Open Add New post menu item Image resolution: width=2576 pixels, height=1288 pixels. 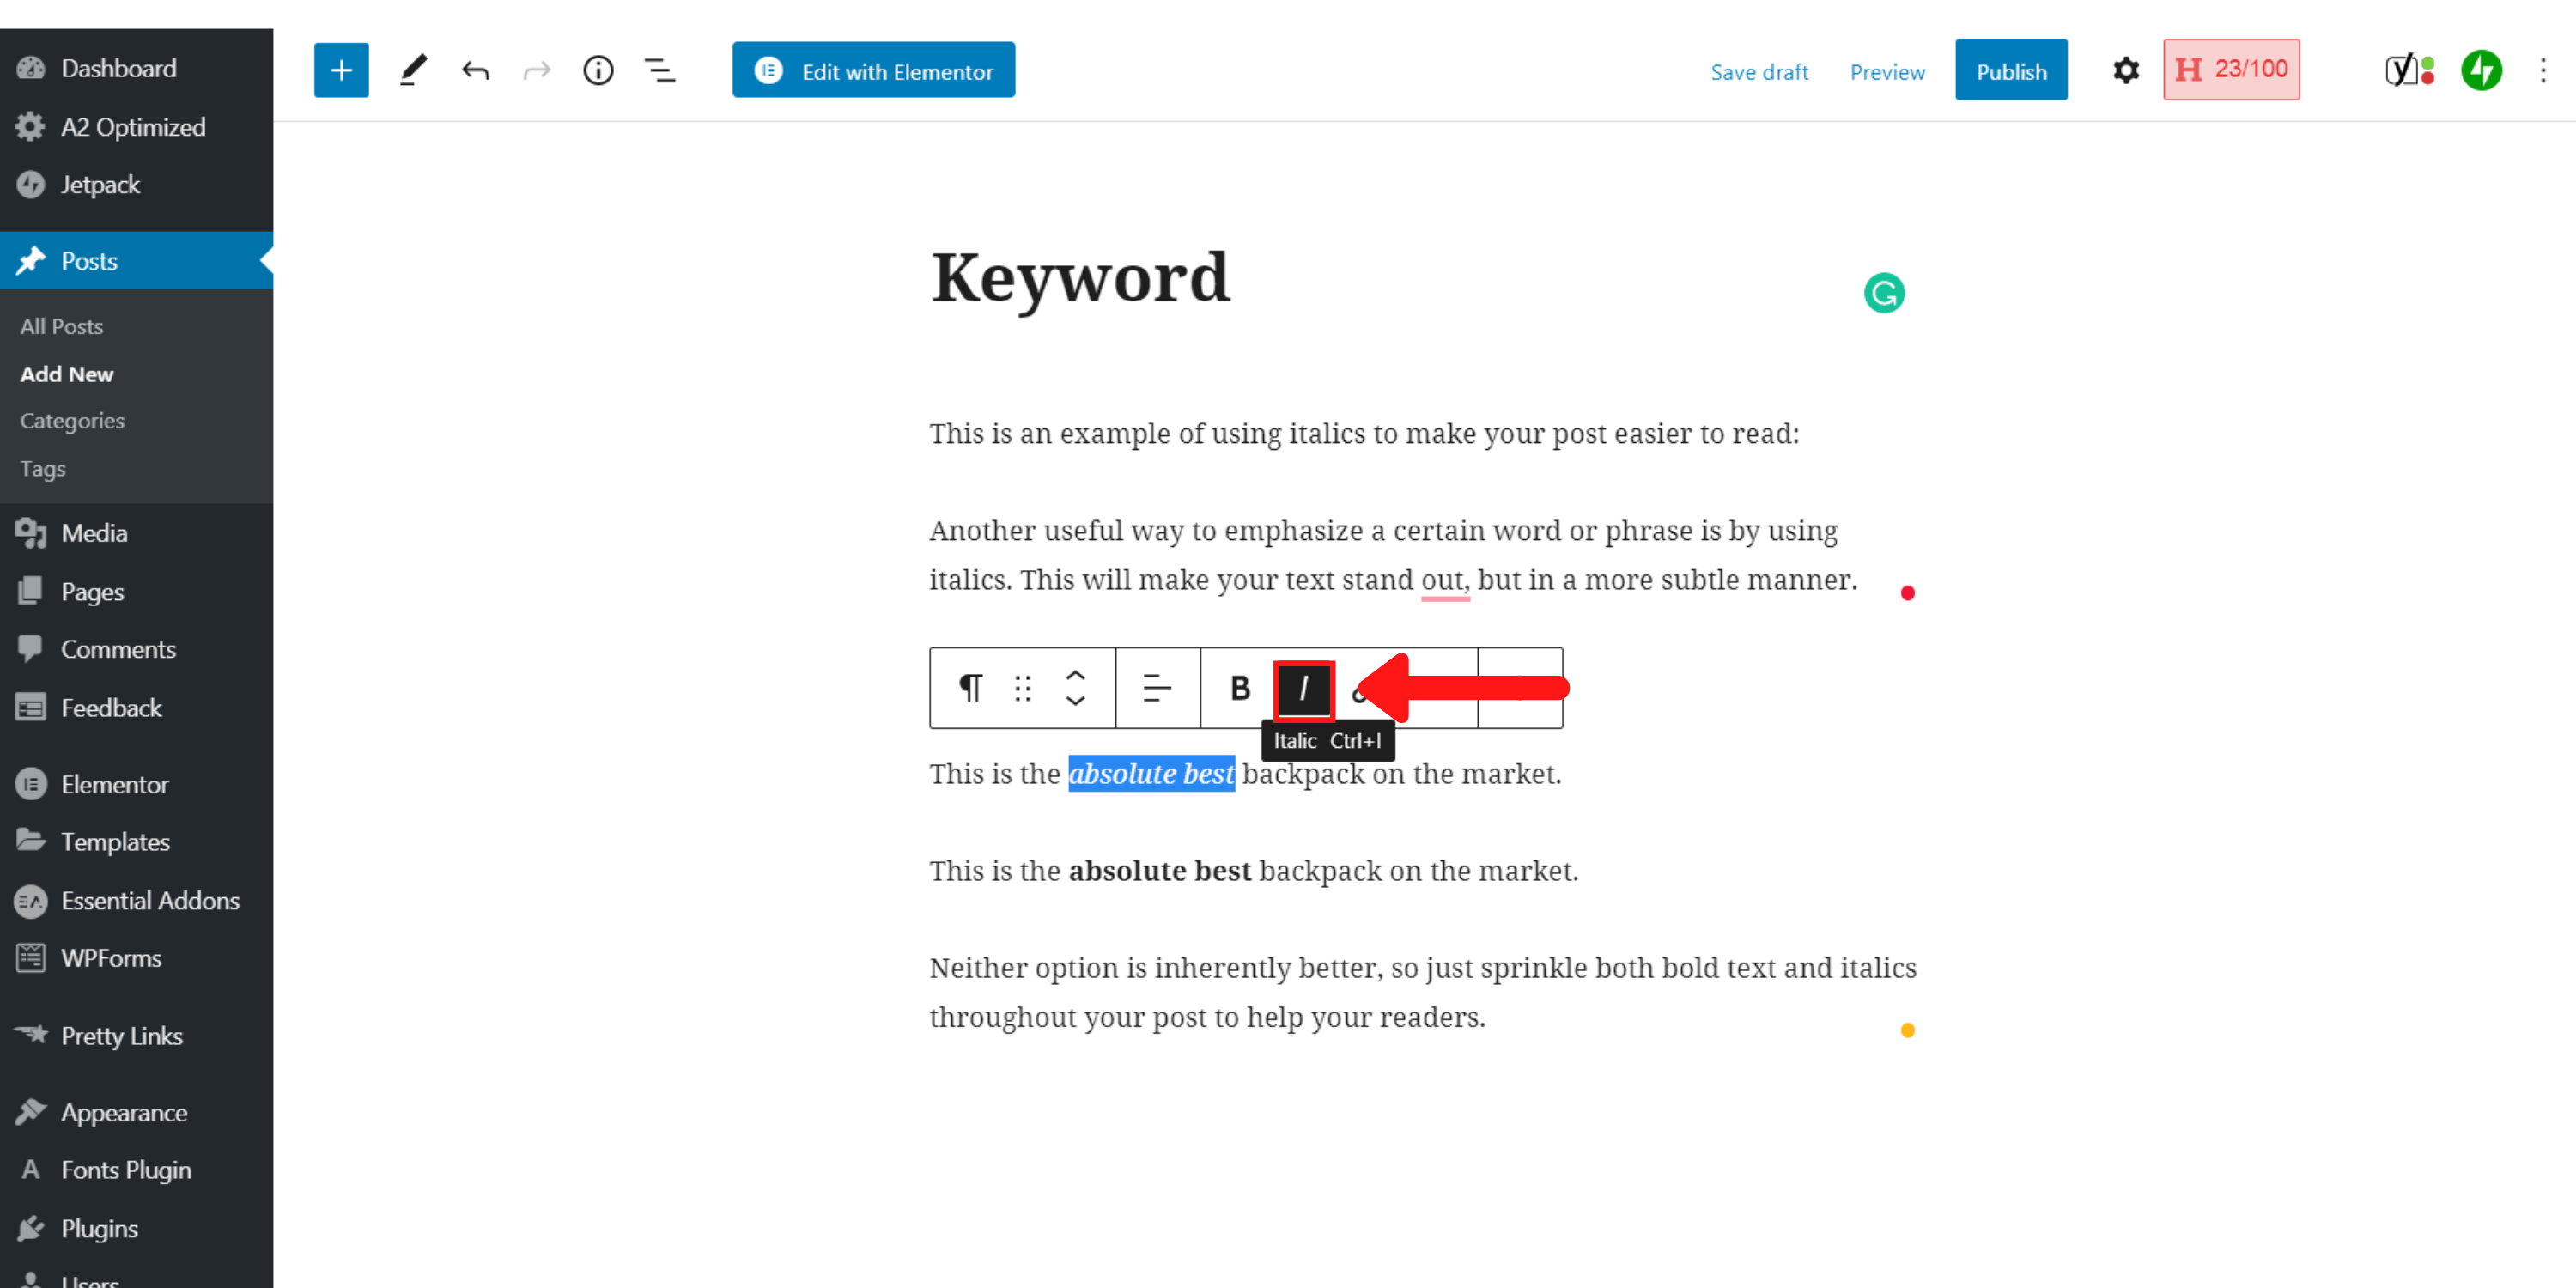point(66,373)
